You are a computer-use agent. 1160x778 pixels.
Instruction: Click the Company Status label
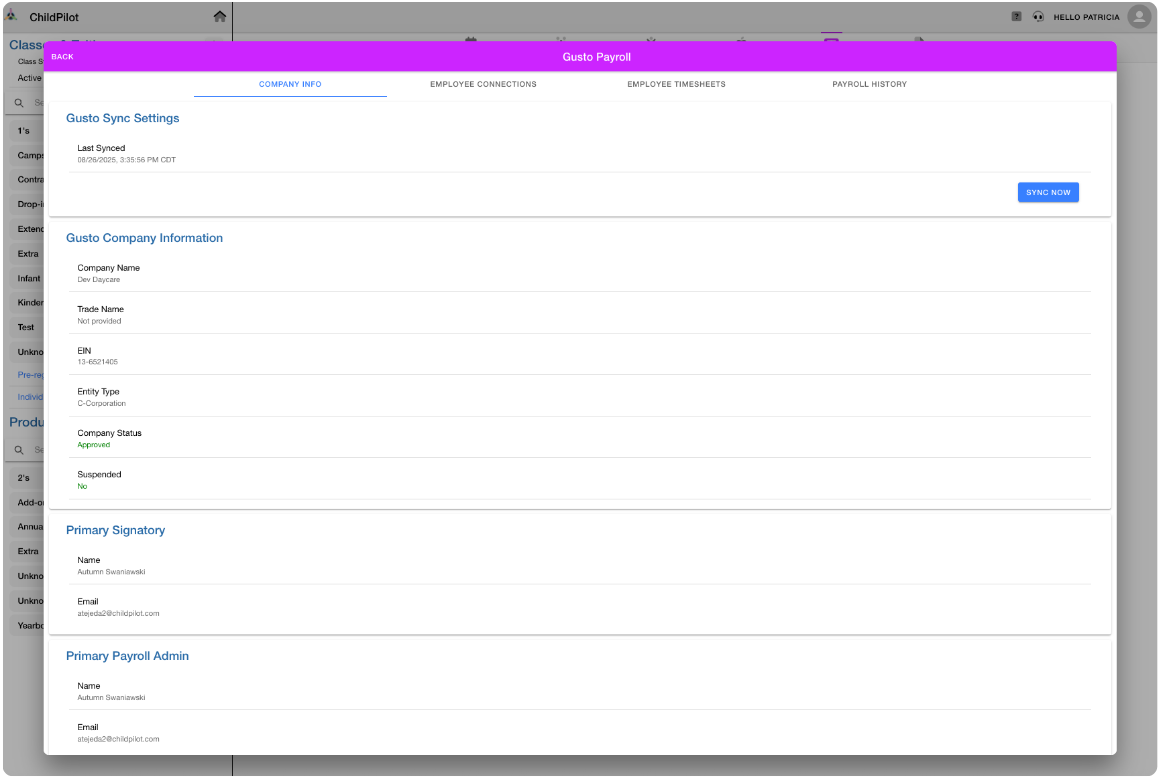pyautogui.click(x=109, y=433)
